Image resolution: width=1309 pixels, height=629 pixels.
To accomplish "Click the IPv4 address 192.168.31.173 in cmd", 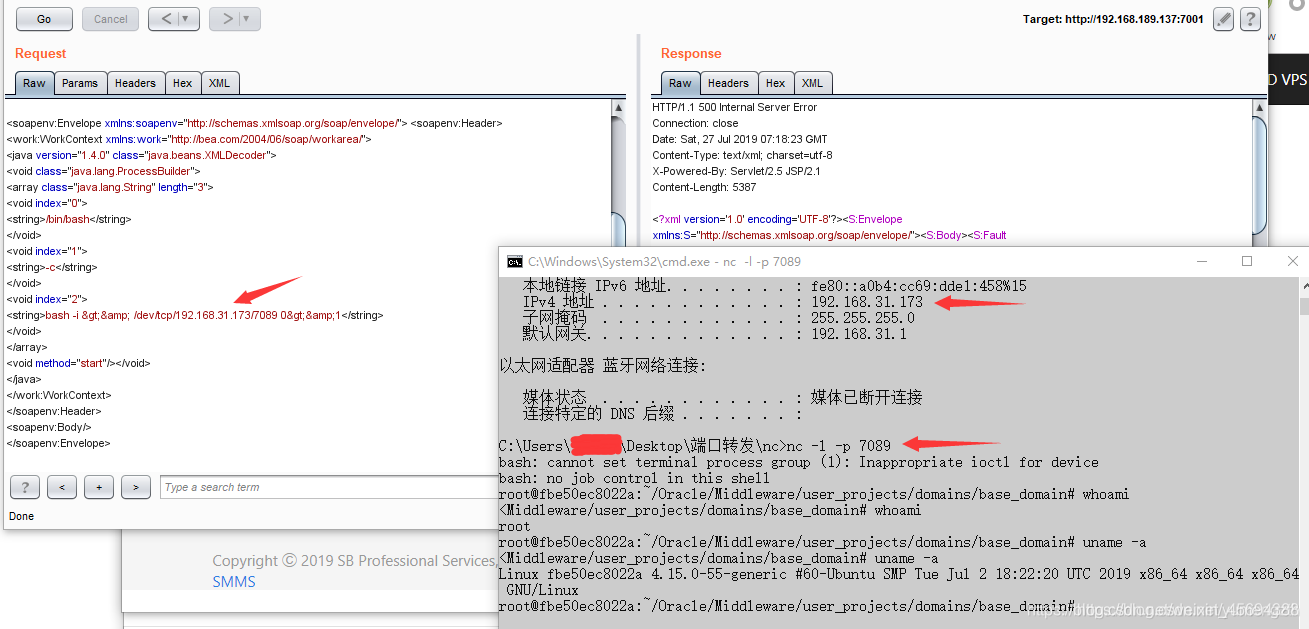I will pyautogui.click(x=866, y=301).
